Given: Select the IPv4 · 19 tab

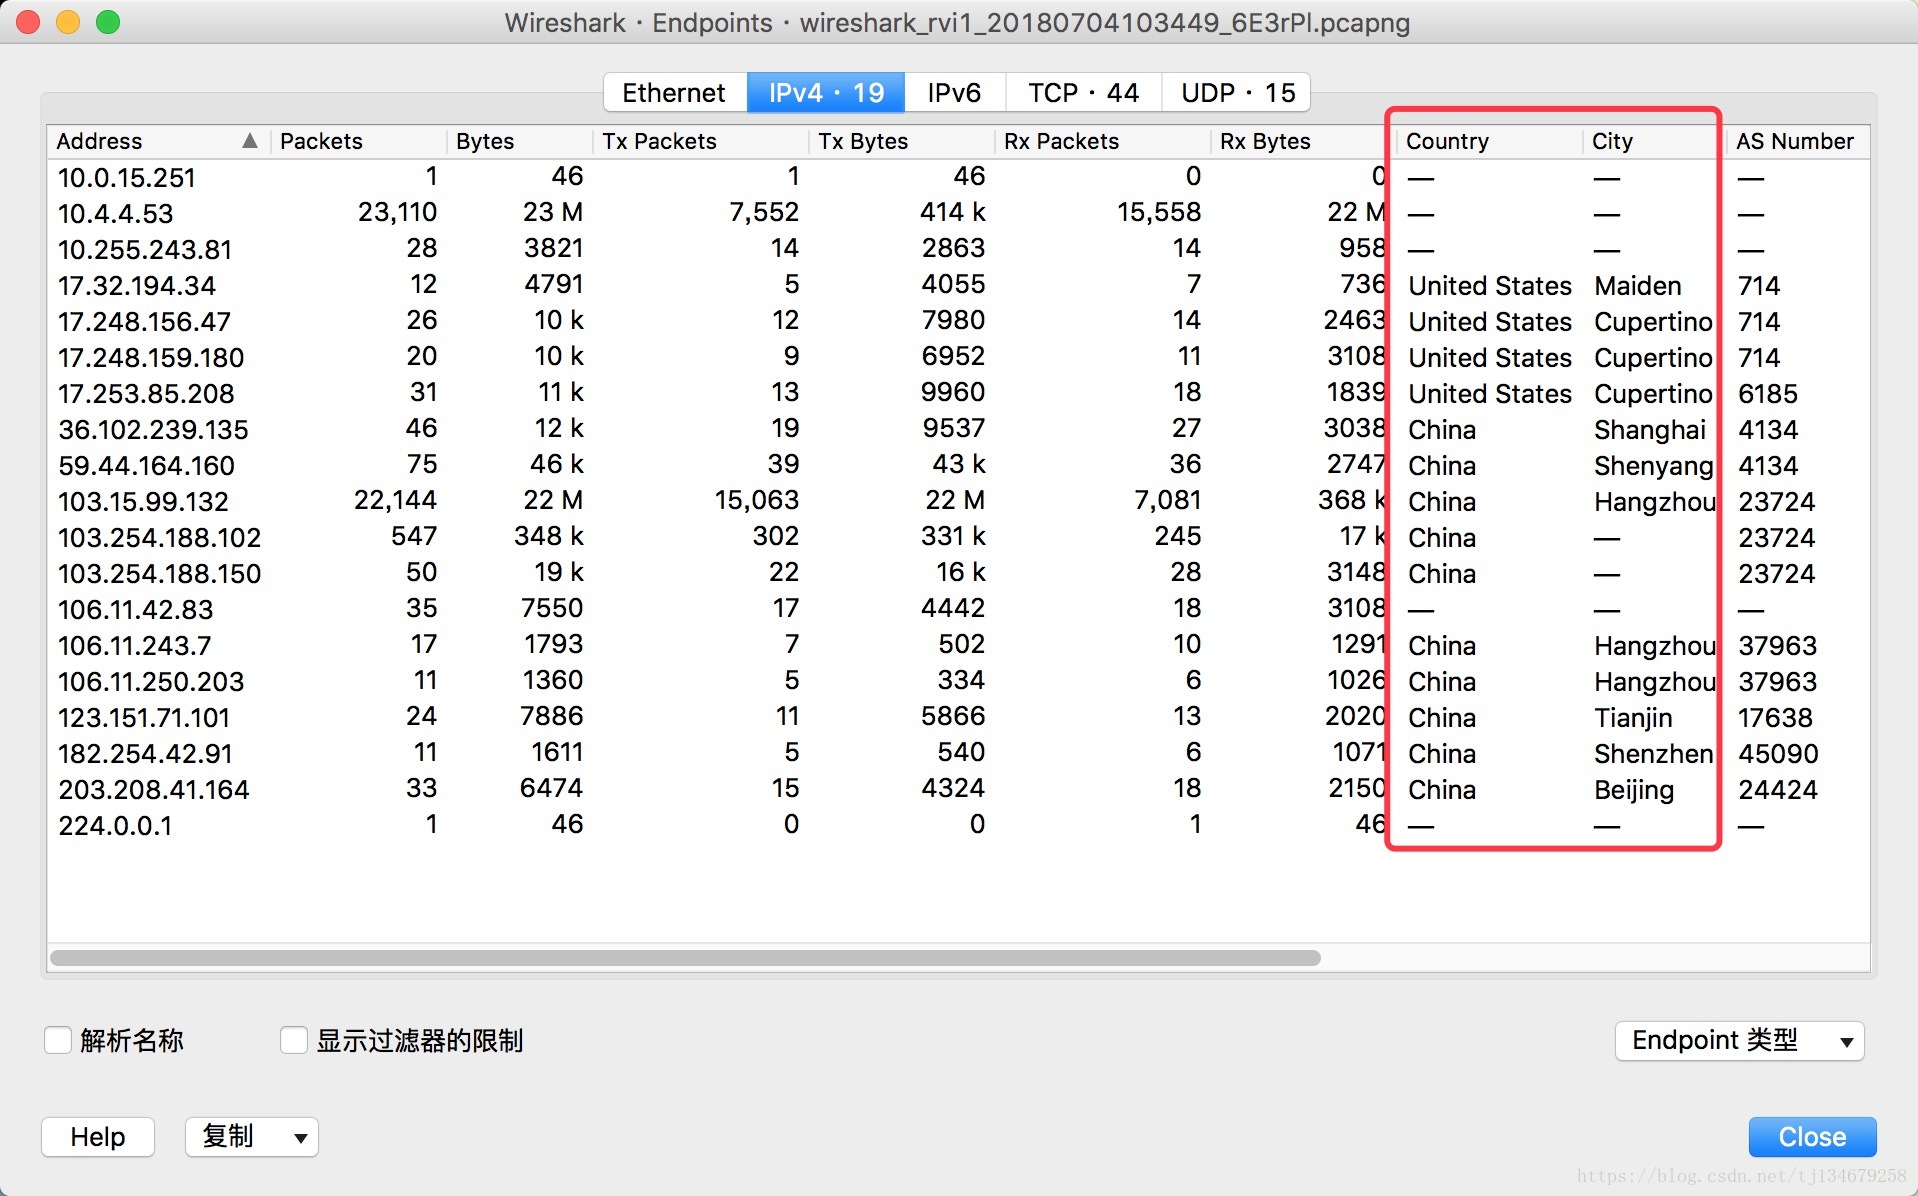Looking at the screenshot, I should (x=826, y=93).
